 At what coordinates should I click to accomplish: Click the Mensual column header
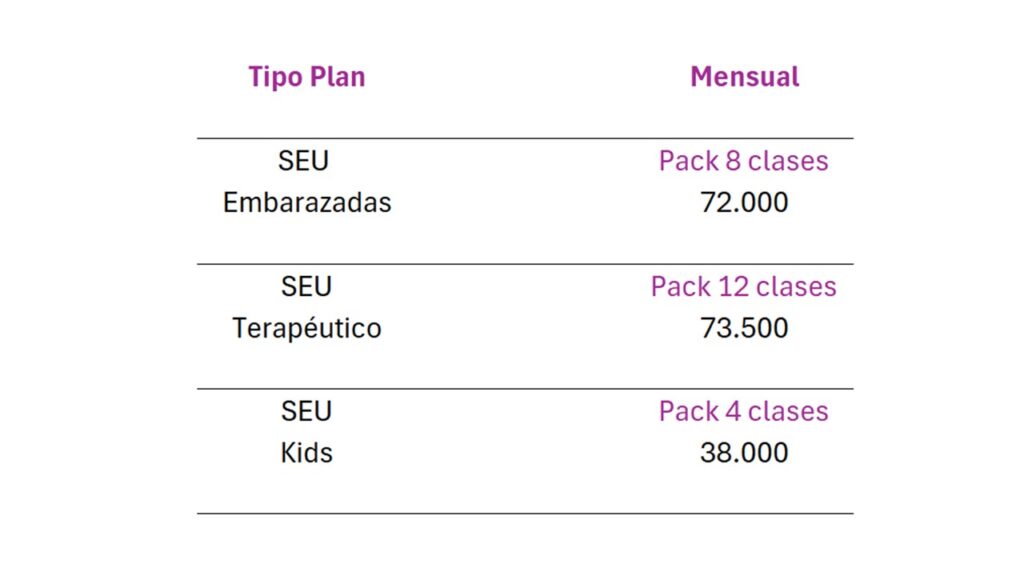[744, 76]
